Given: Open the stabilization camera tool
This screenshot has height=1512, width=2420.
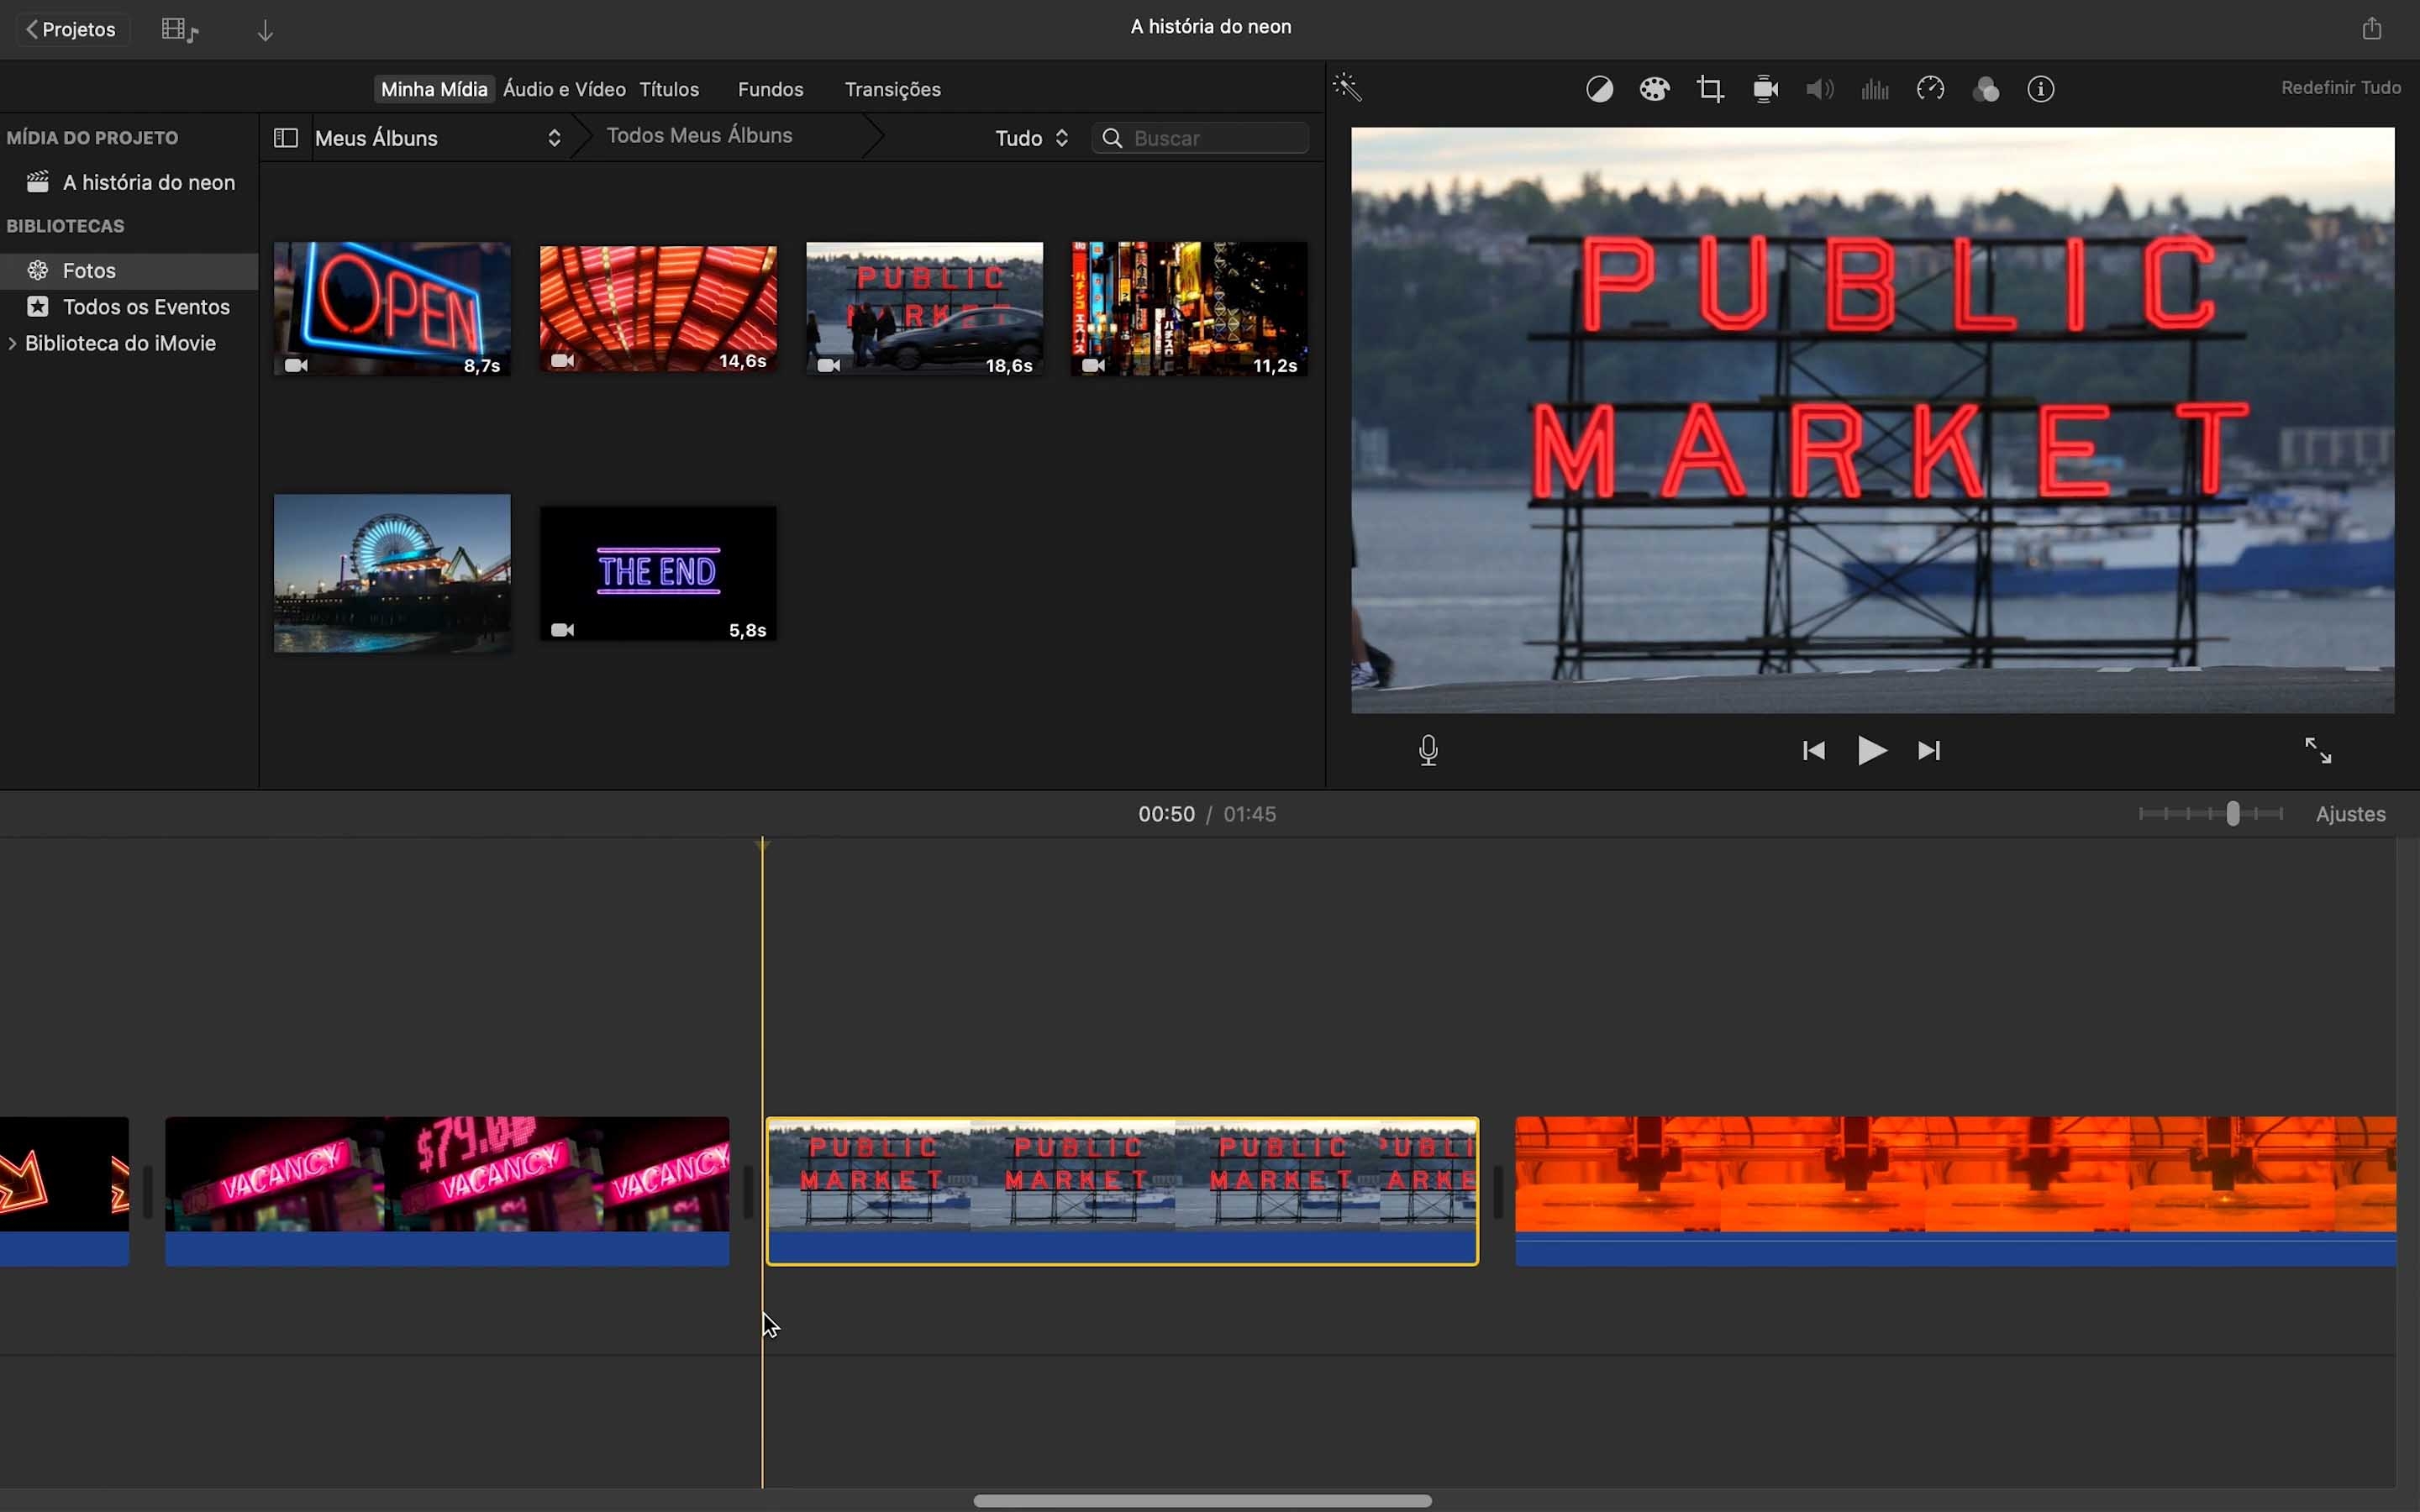Looking at the screenshot, I should 1765,89.
